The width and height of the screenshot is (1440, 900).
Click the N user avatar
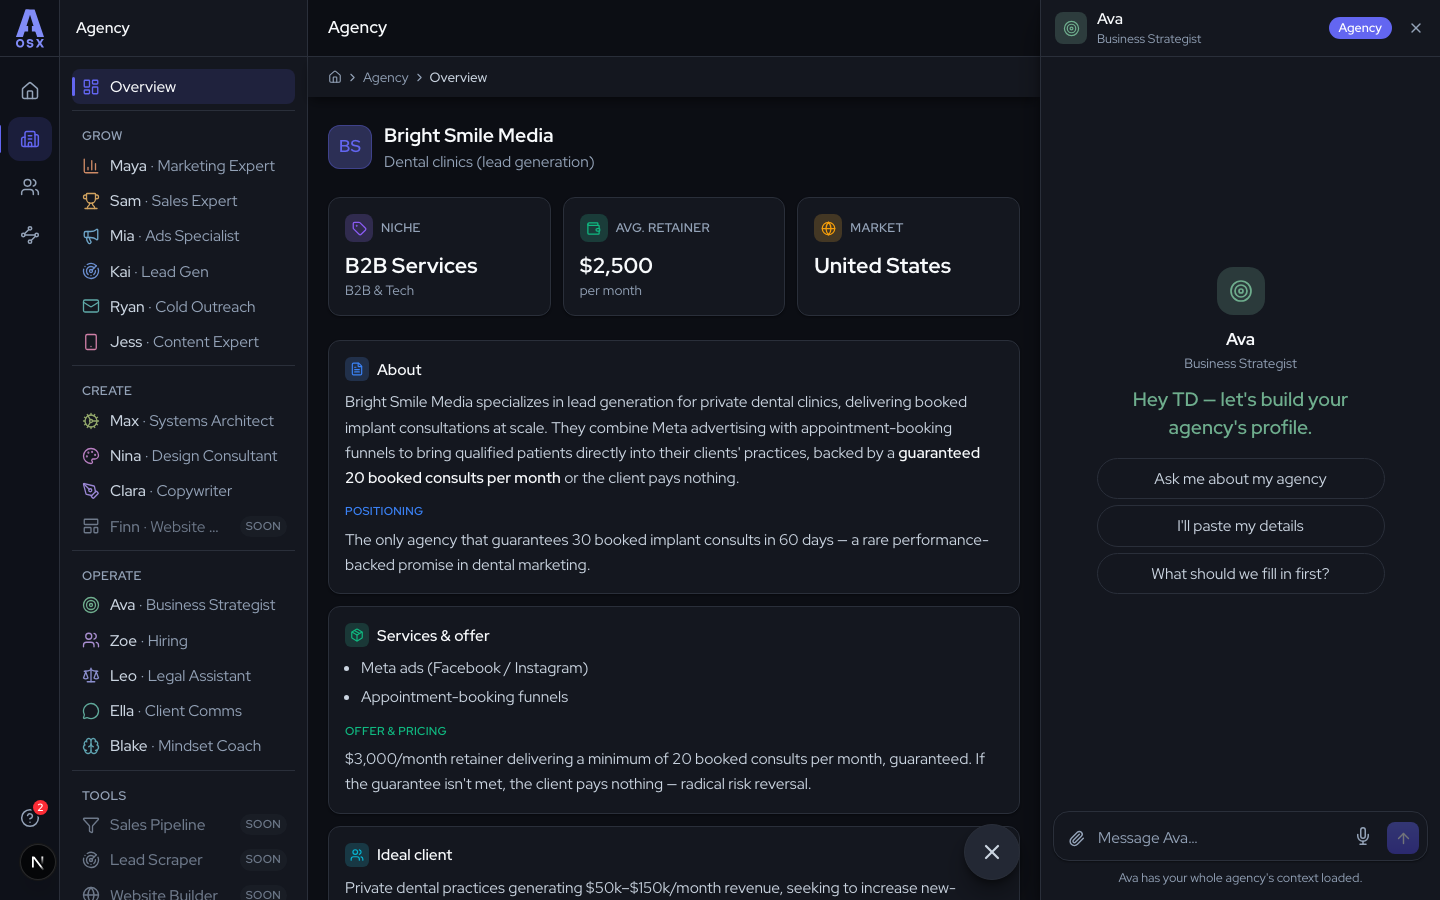[38, 862]
